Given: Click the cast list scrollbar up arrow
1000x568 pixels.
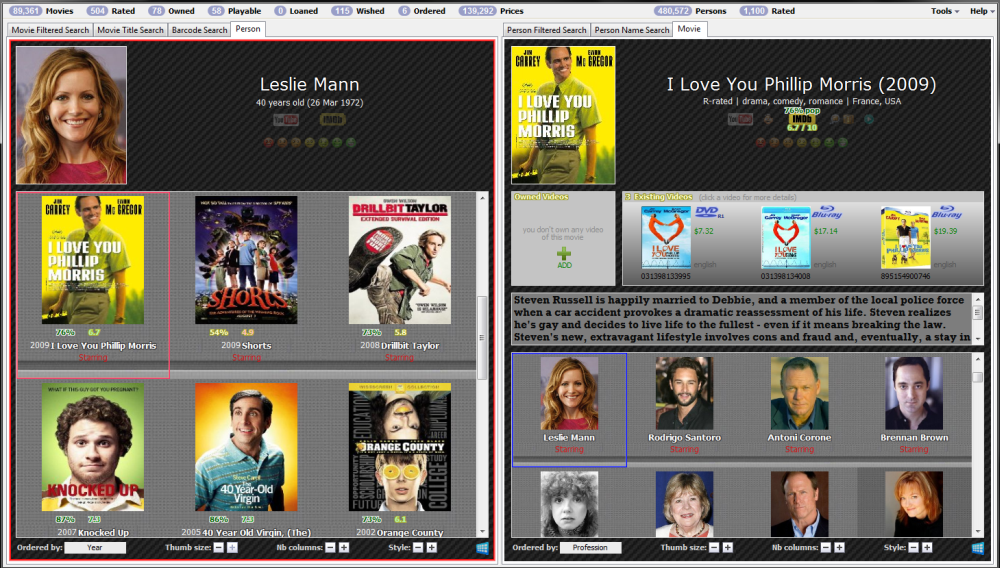Looking at the screenshot, I should coord(978,360).
